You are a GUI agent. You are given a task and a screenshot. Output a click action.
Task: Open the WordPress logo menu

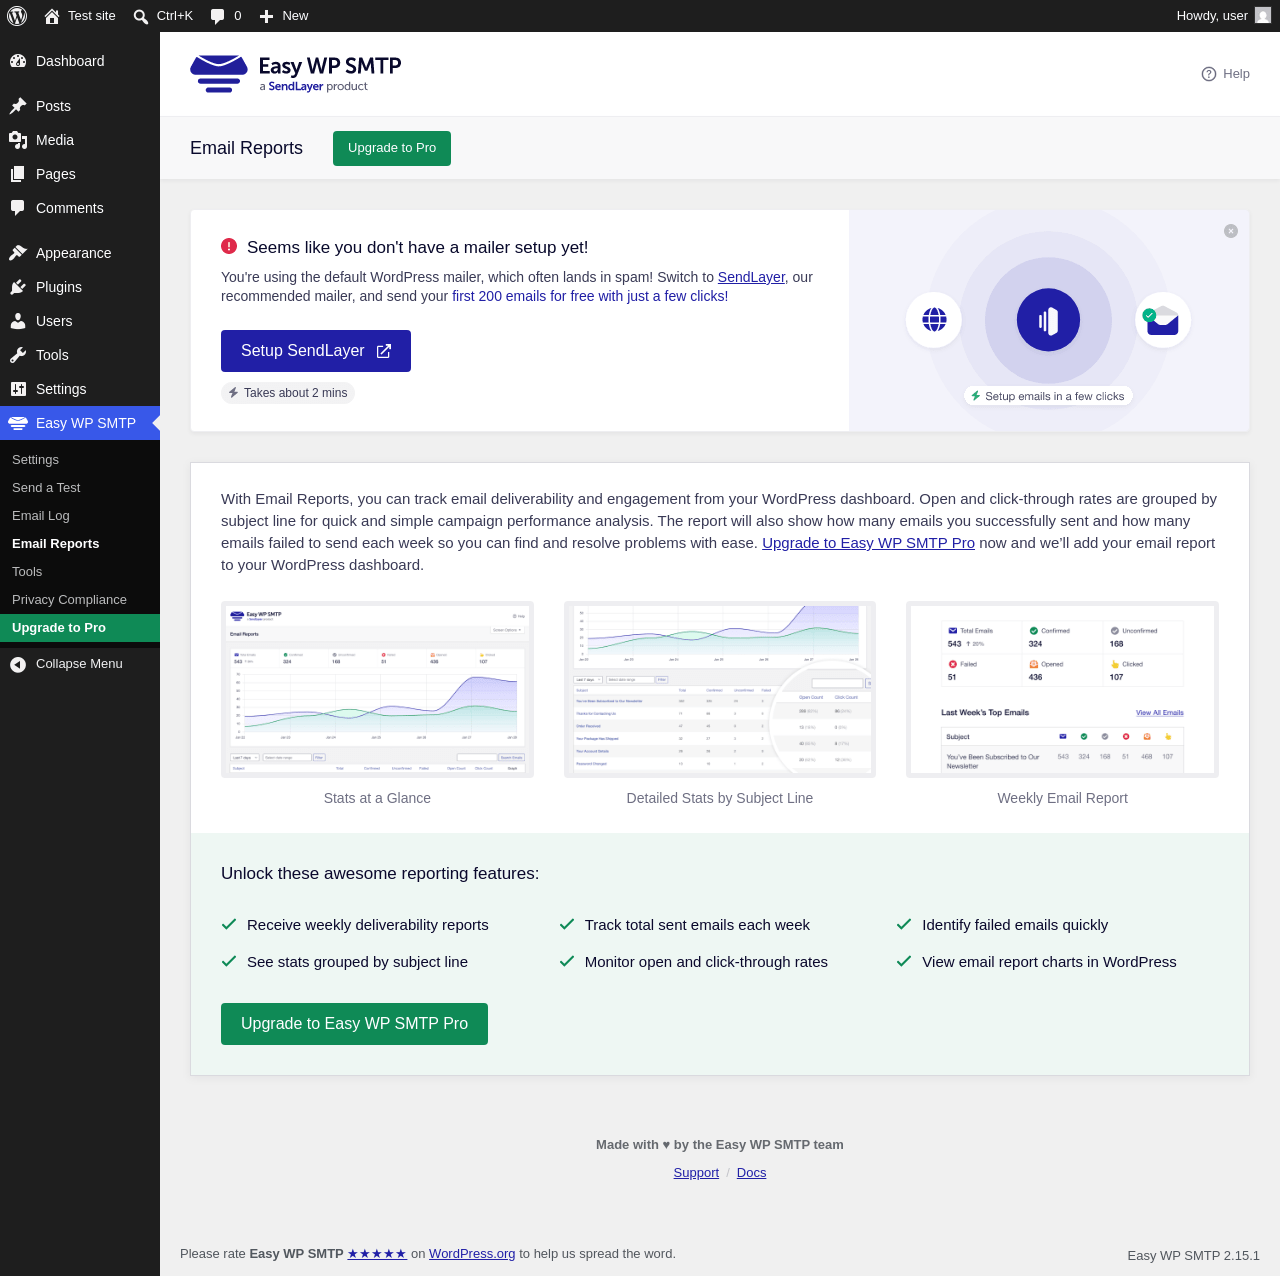(17, 16)
